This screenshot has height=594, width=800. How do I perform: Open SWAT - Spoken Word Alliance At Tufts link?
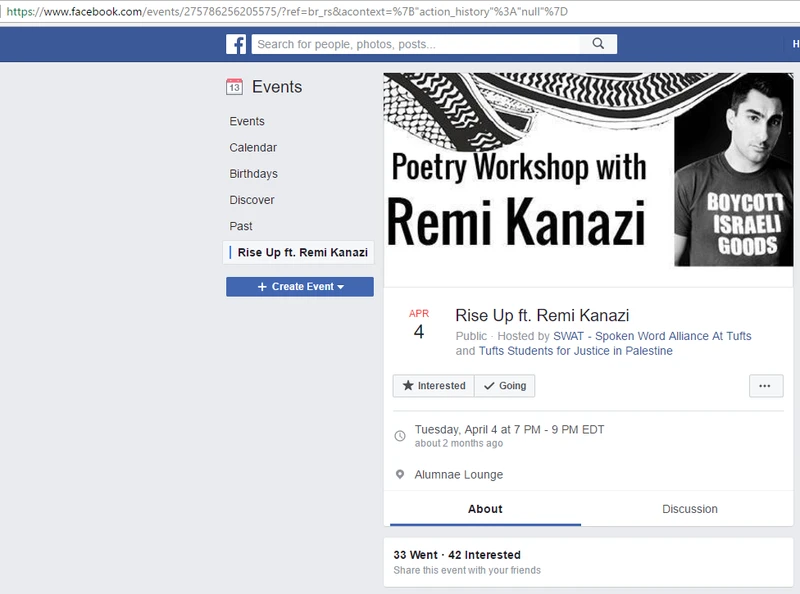tap(652, 336)
